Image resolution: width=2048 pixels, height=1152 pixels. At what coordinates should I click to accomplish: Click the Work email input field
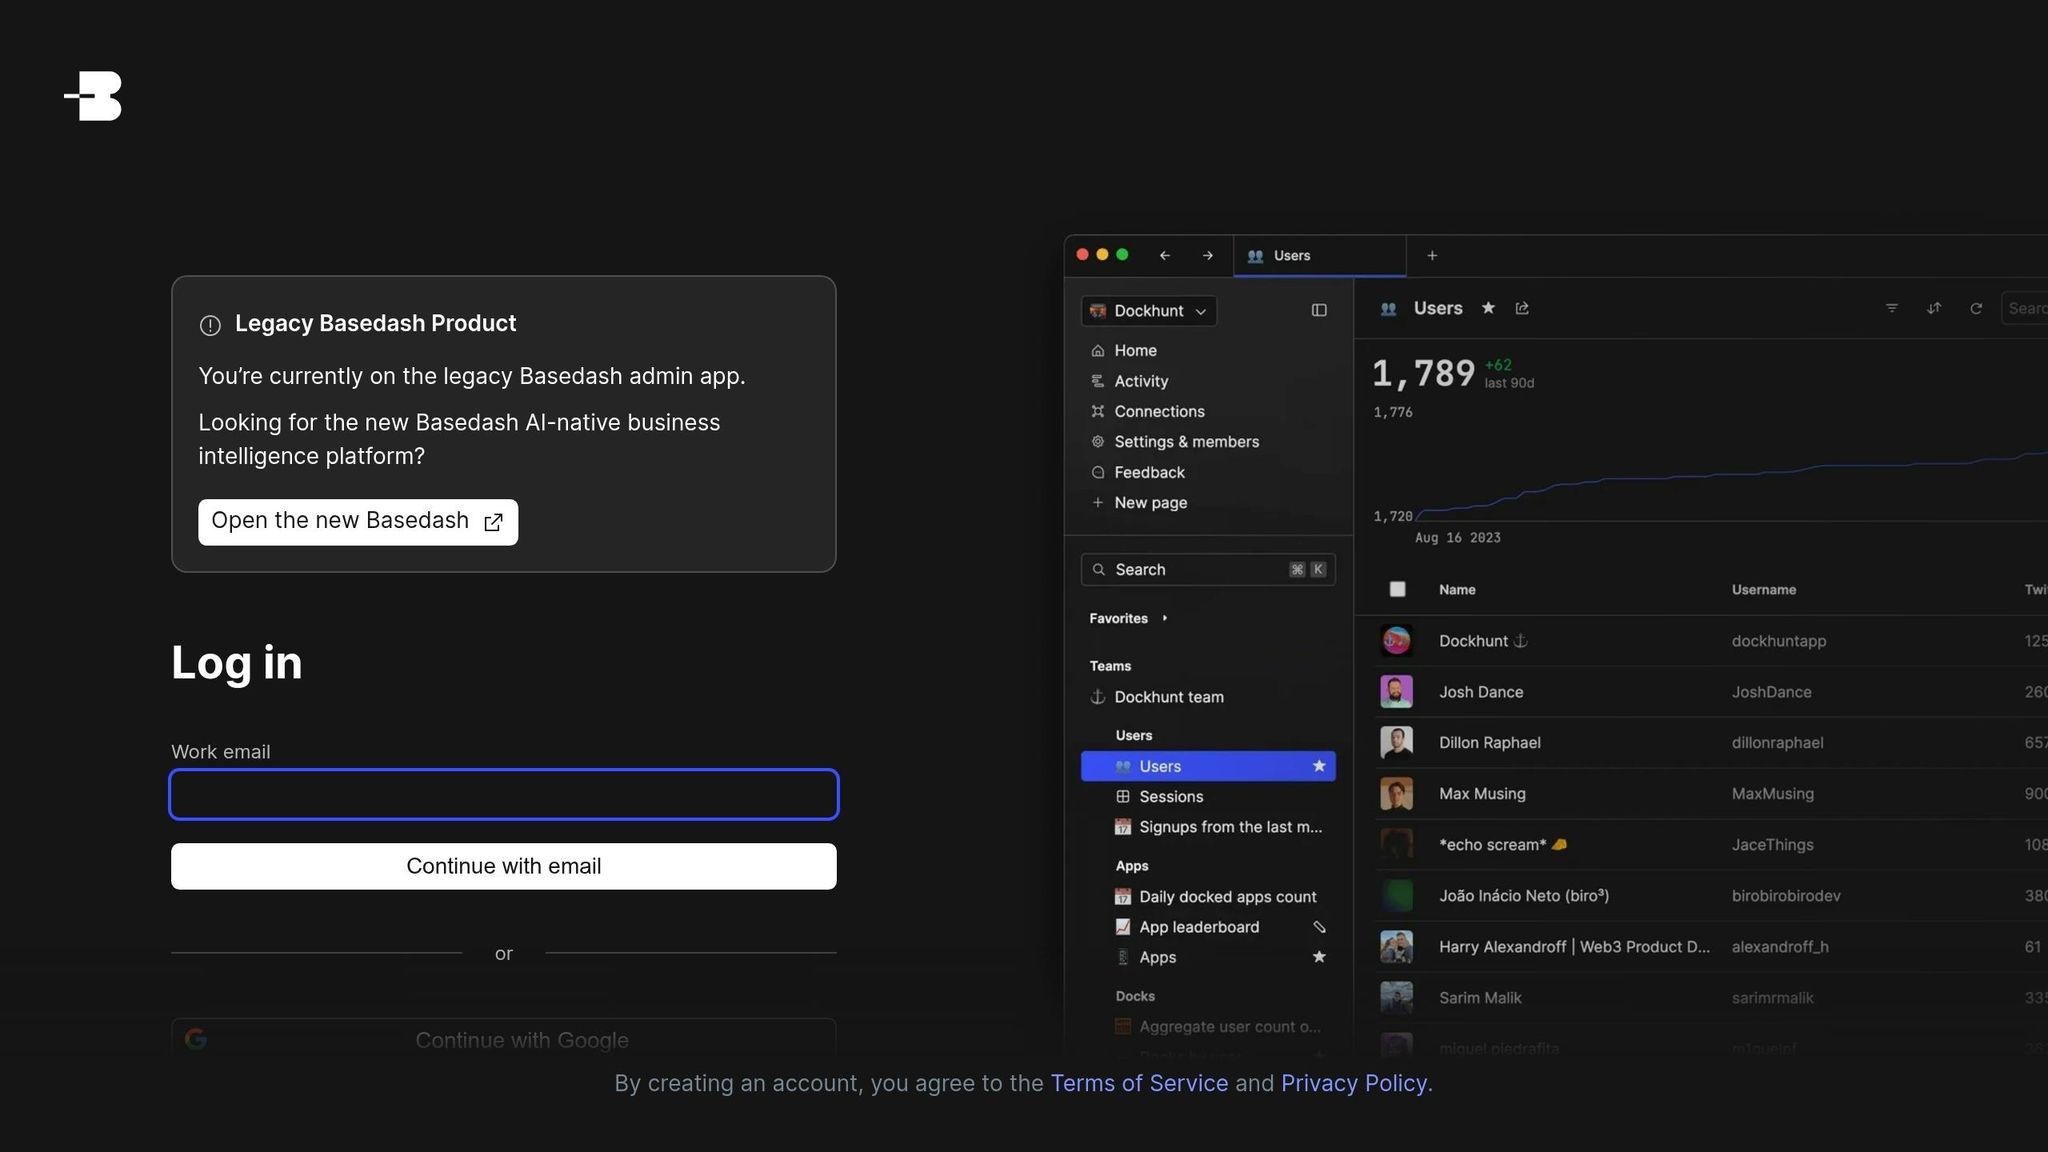504,795
